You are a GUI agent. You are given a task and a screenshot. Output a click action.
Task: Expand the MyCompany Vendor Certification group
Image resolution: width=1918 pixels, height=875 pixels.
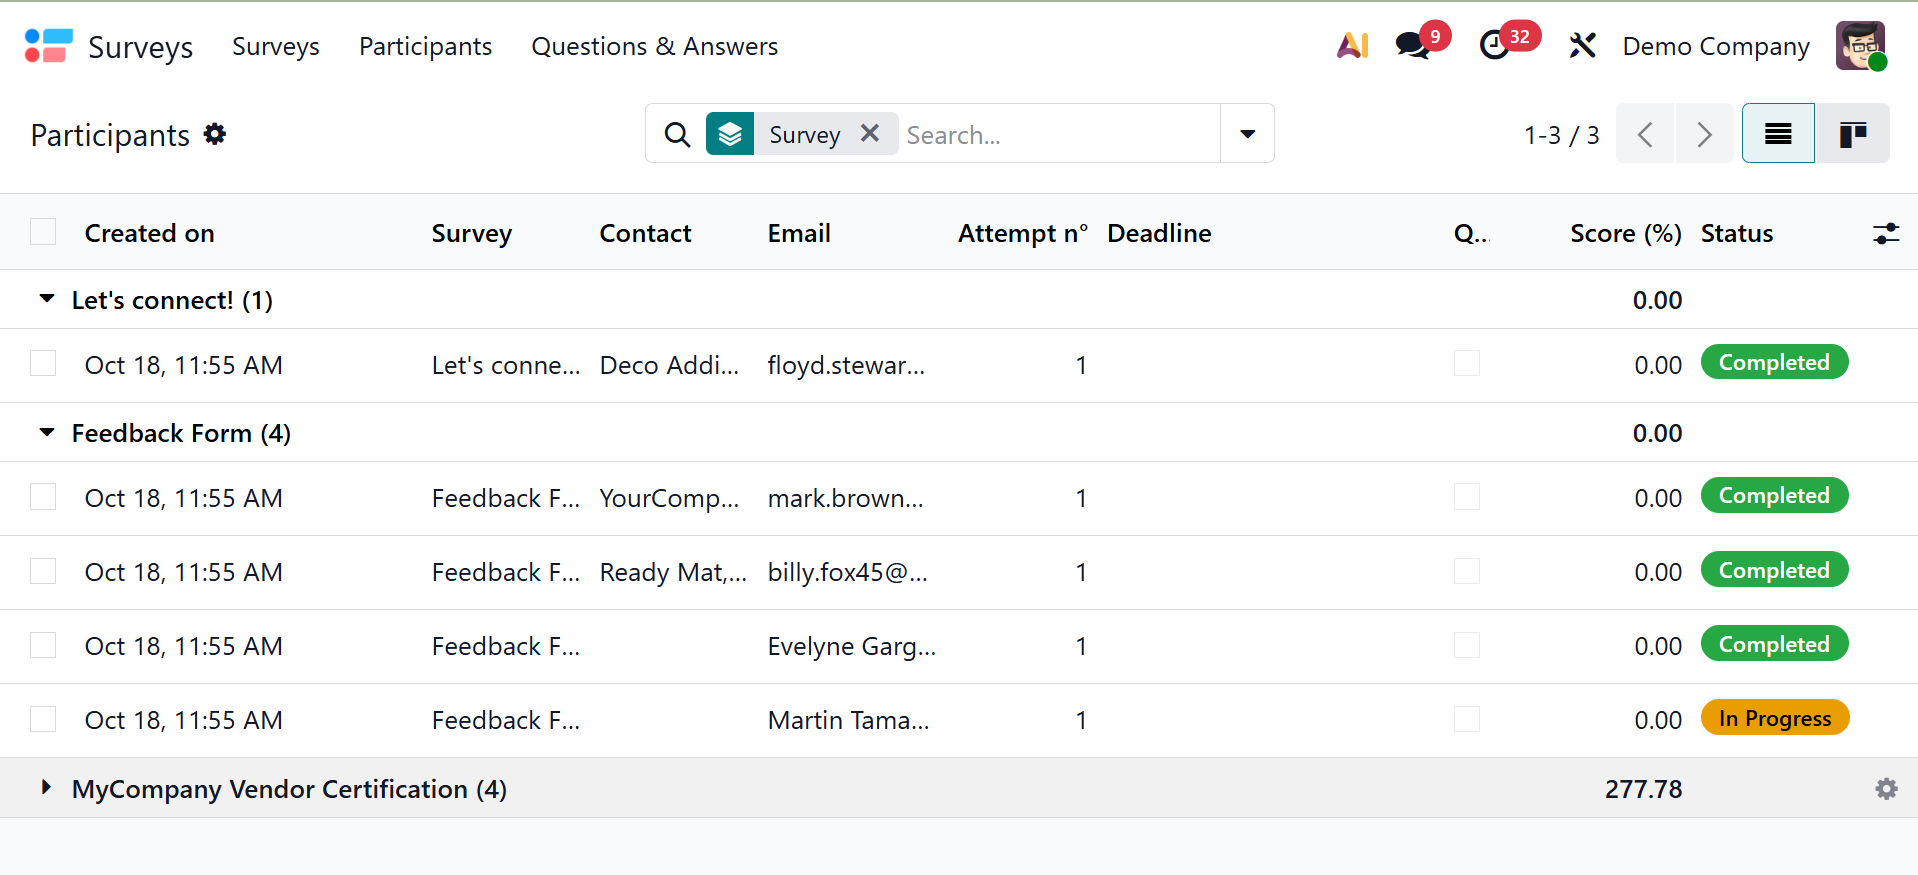(x=46, y=788)
